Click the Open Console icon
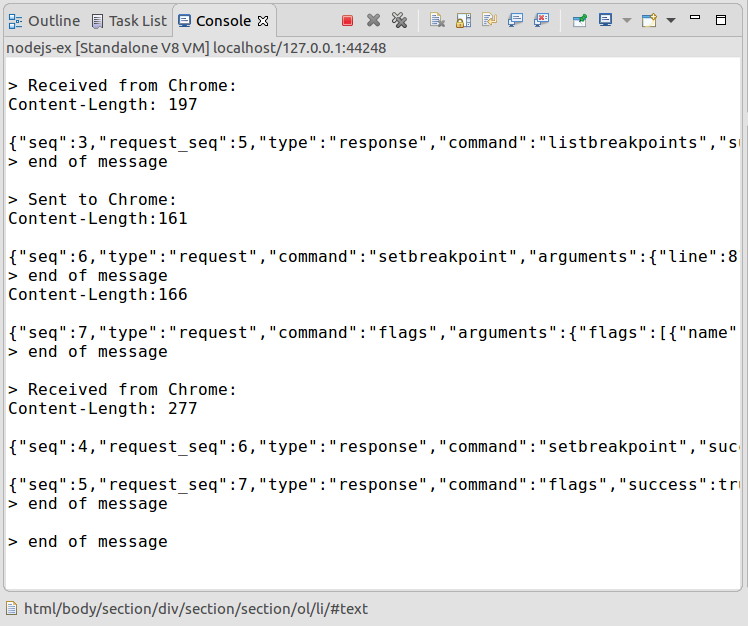The width and height of the screenshot is (748, 626). [649, 20]
